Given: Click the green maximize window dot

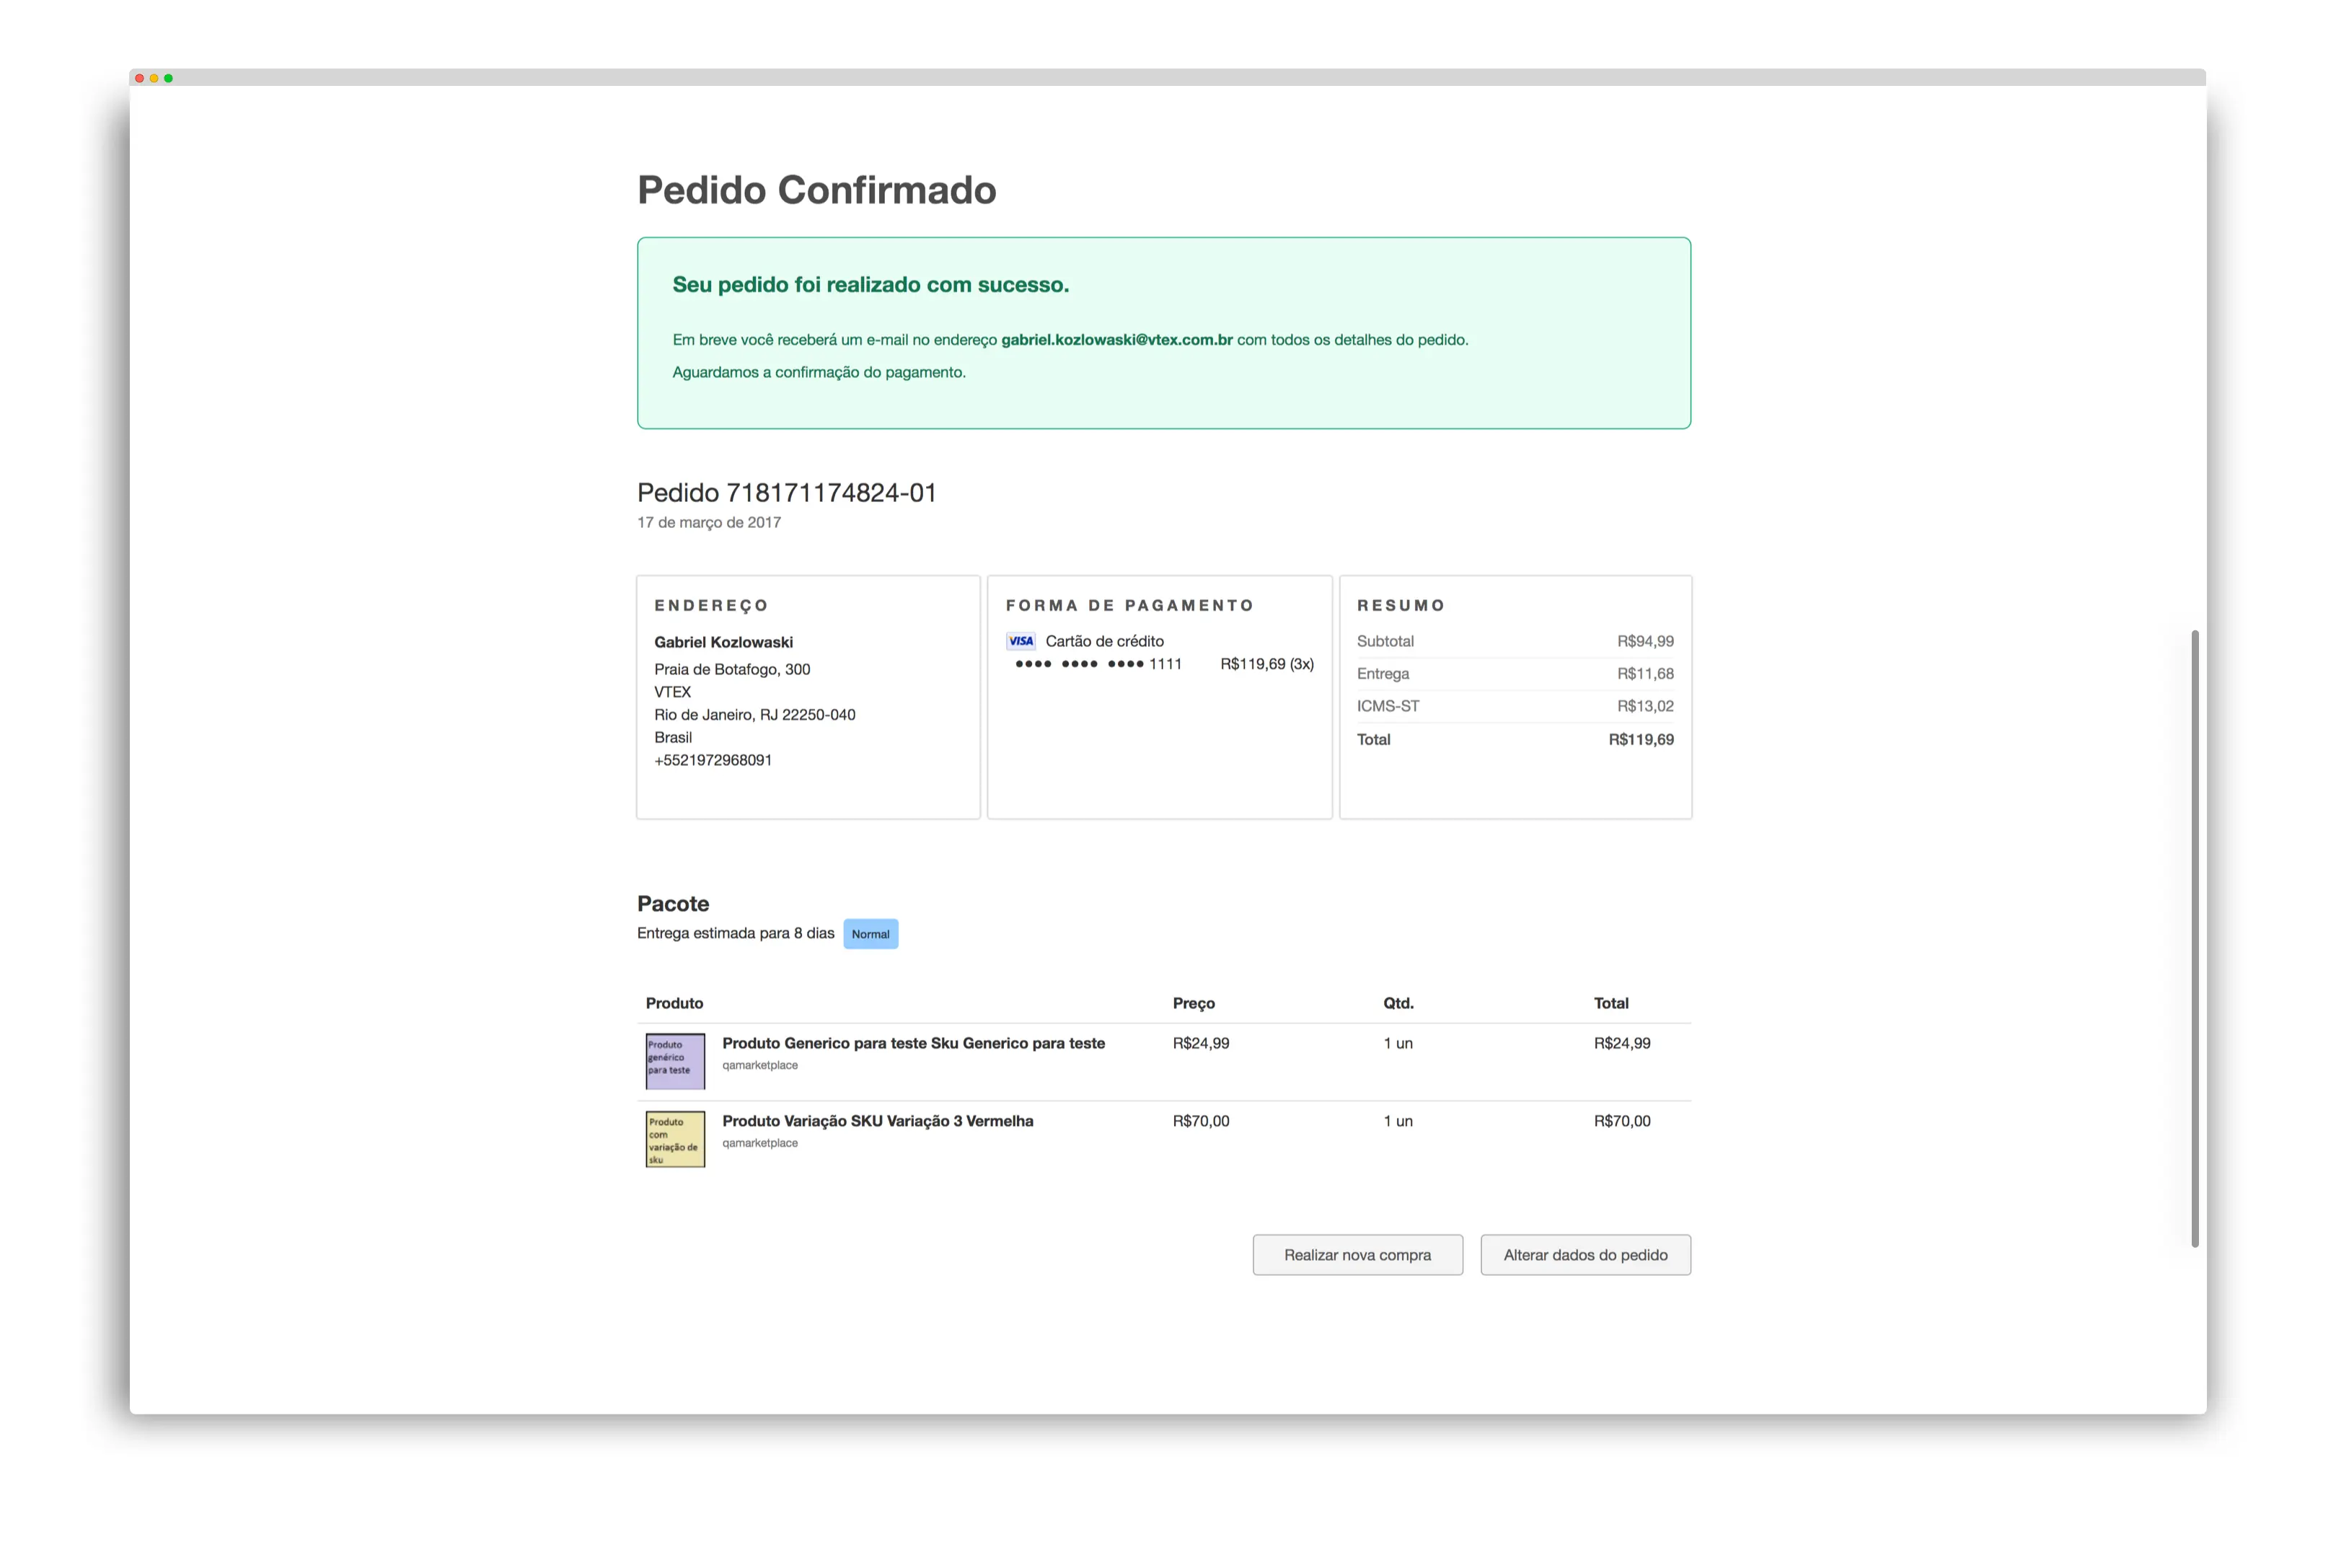Looking at the screenshot, I should 168,78.
